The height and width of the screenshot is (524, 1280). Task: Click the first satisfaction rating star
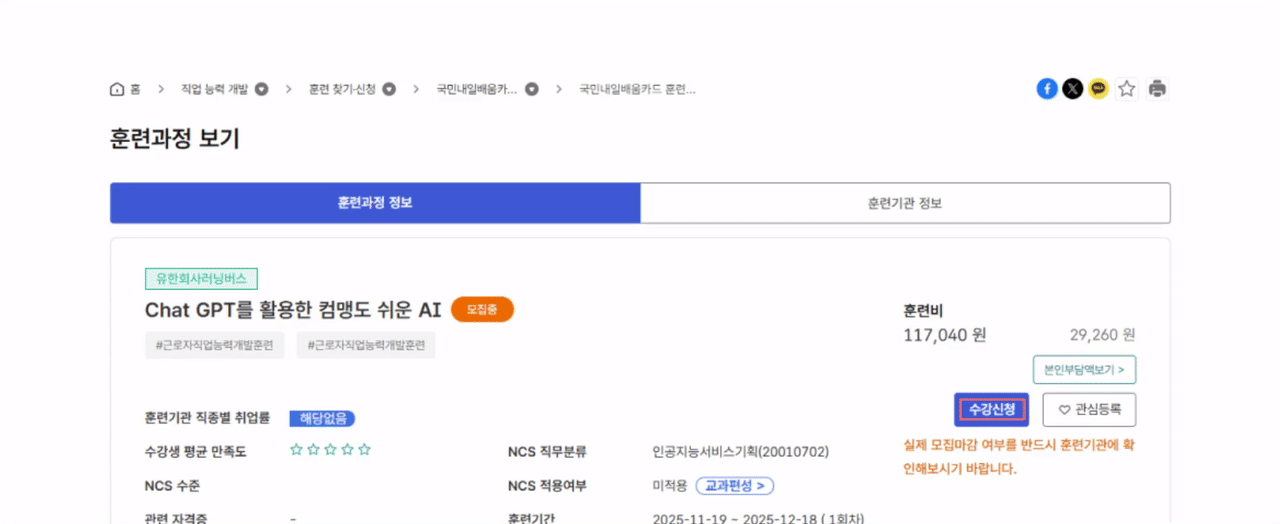(x=296, y=450)
